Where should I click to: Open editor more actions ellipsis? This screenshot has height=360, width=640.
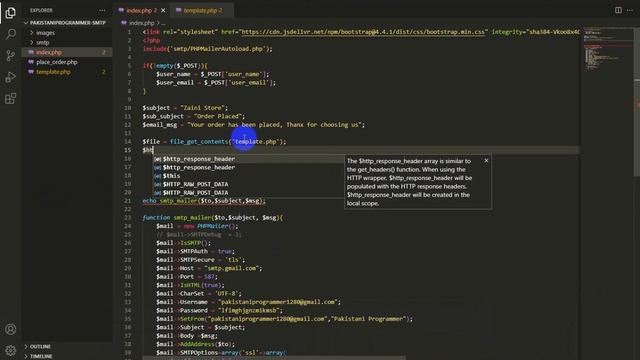[630, 10]
